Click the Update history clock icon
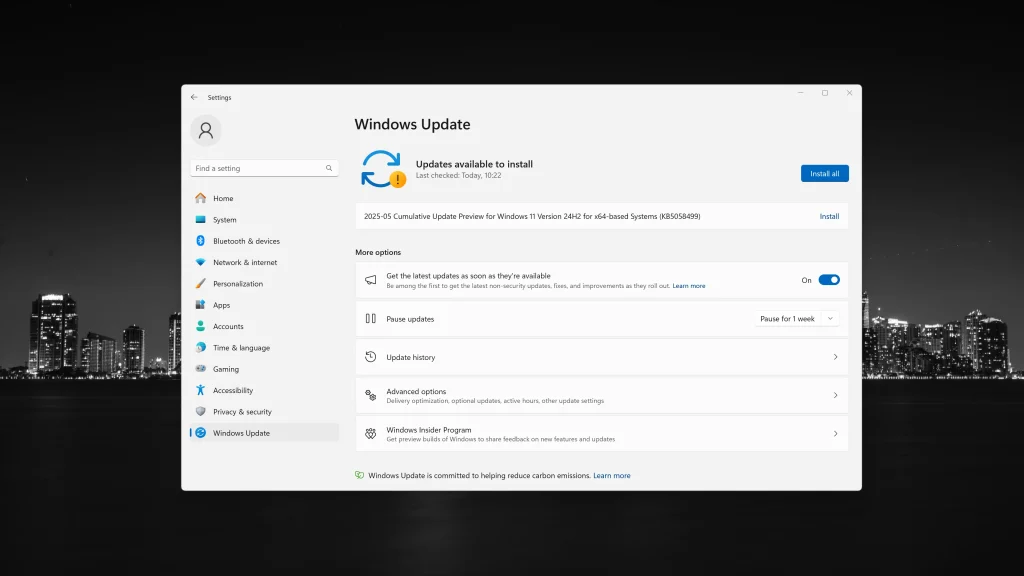This screenshot has height=576, width=1024. click(370, 357)
